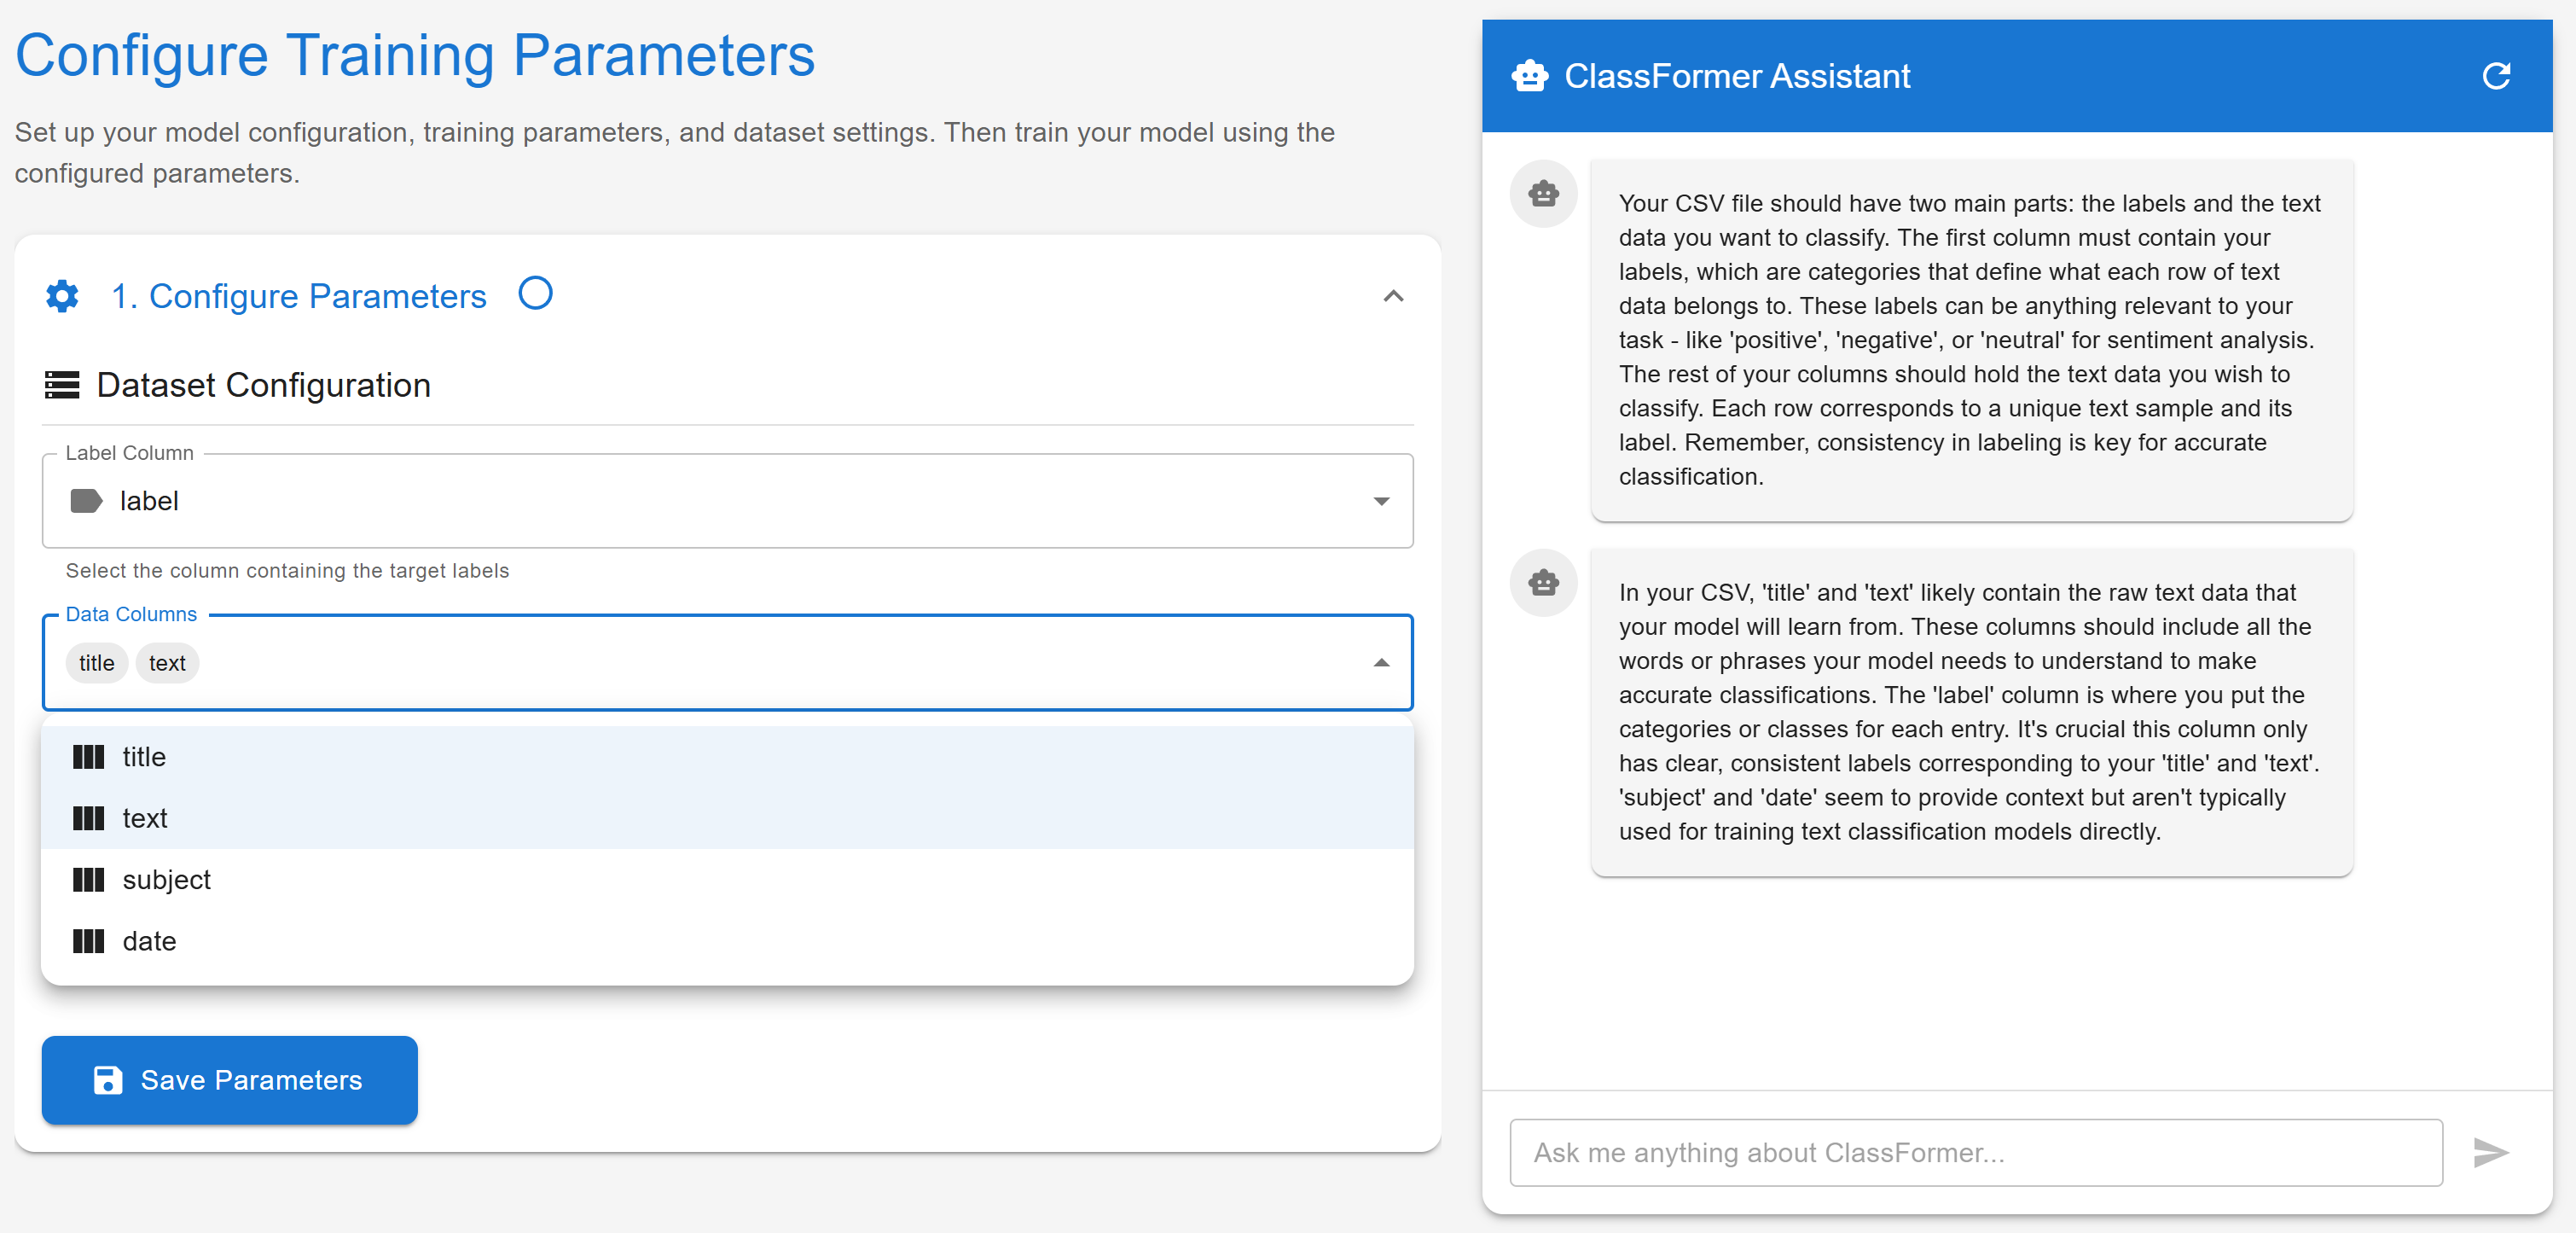2576x1233 pixels.
Task: Click the Save Parameters button
Action: pos(229,1080)
